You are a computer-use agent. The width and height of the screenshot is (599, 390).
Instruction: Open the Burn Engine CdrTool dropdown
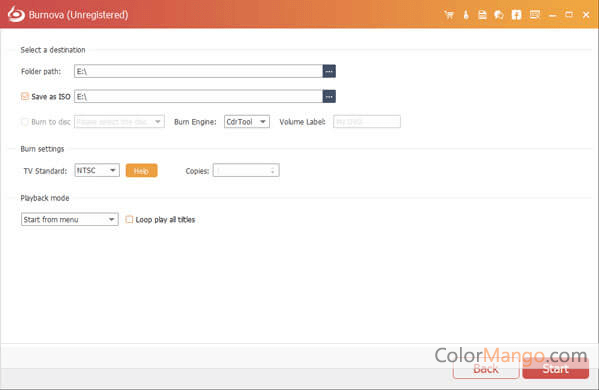247,122
